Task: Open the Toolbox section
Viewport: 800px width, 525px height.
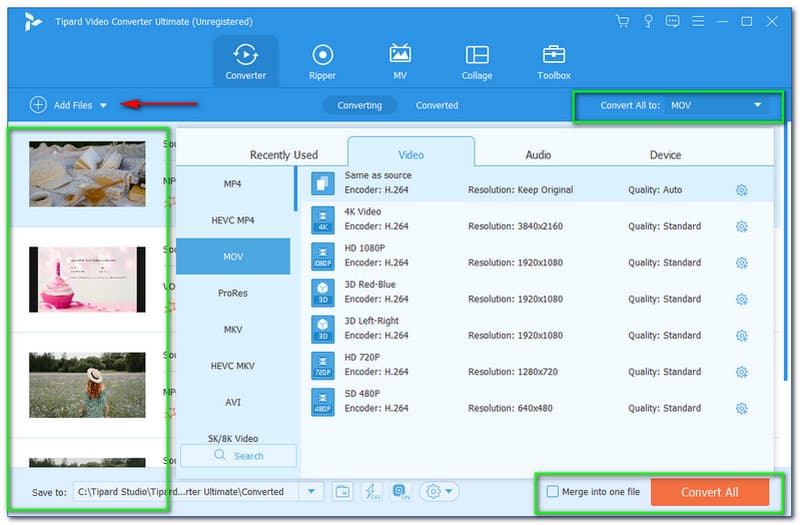Action: (553, 62)
